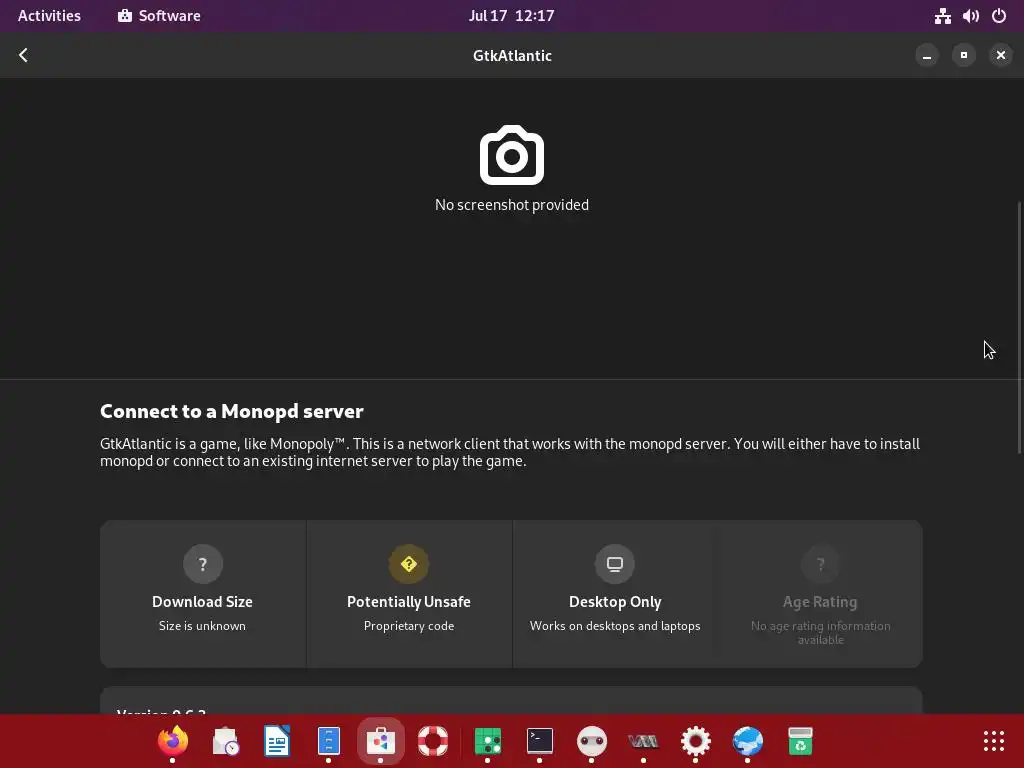The height and width of the screenshot is (768, 1024).
Task: Open Firefox from the dock
Action: [x=172, y=741]
